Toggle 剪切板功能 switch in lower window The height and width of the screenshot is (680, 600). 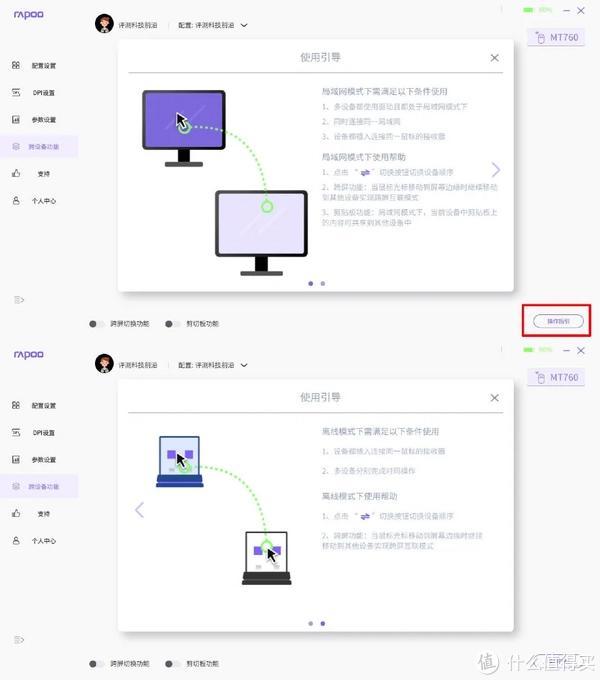coord(173,664)
